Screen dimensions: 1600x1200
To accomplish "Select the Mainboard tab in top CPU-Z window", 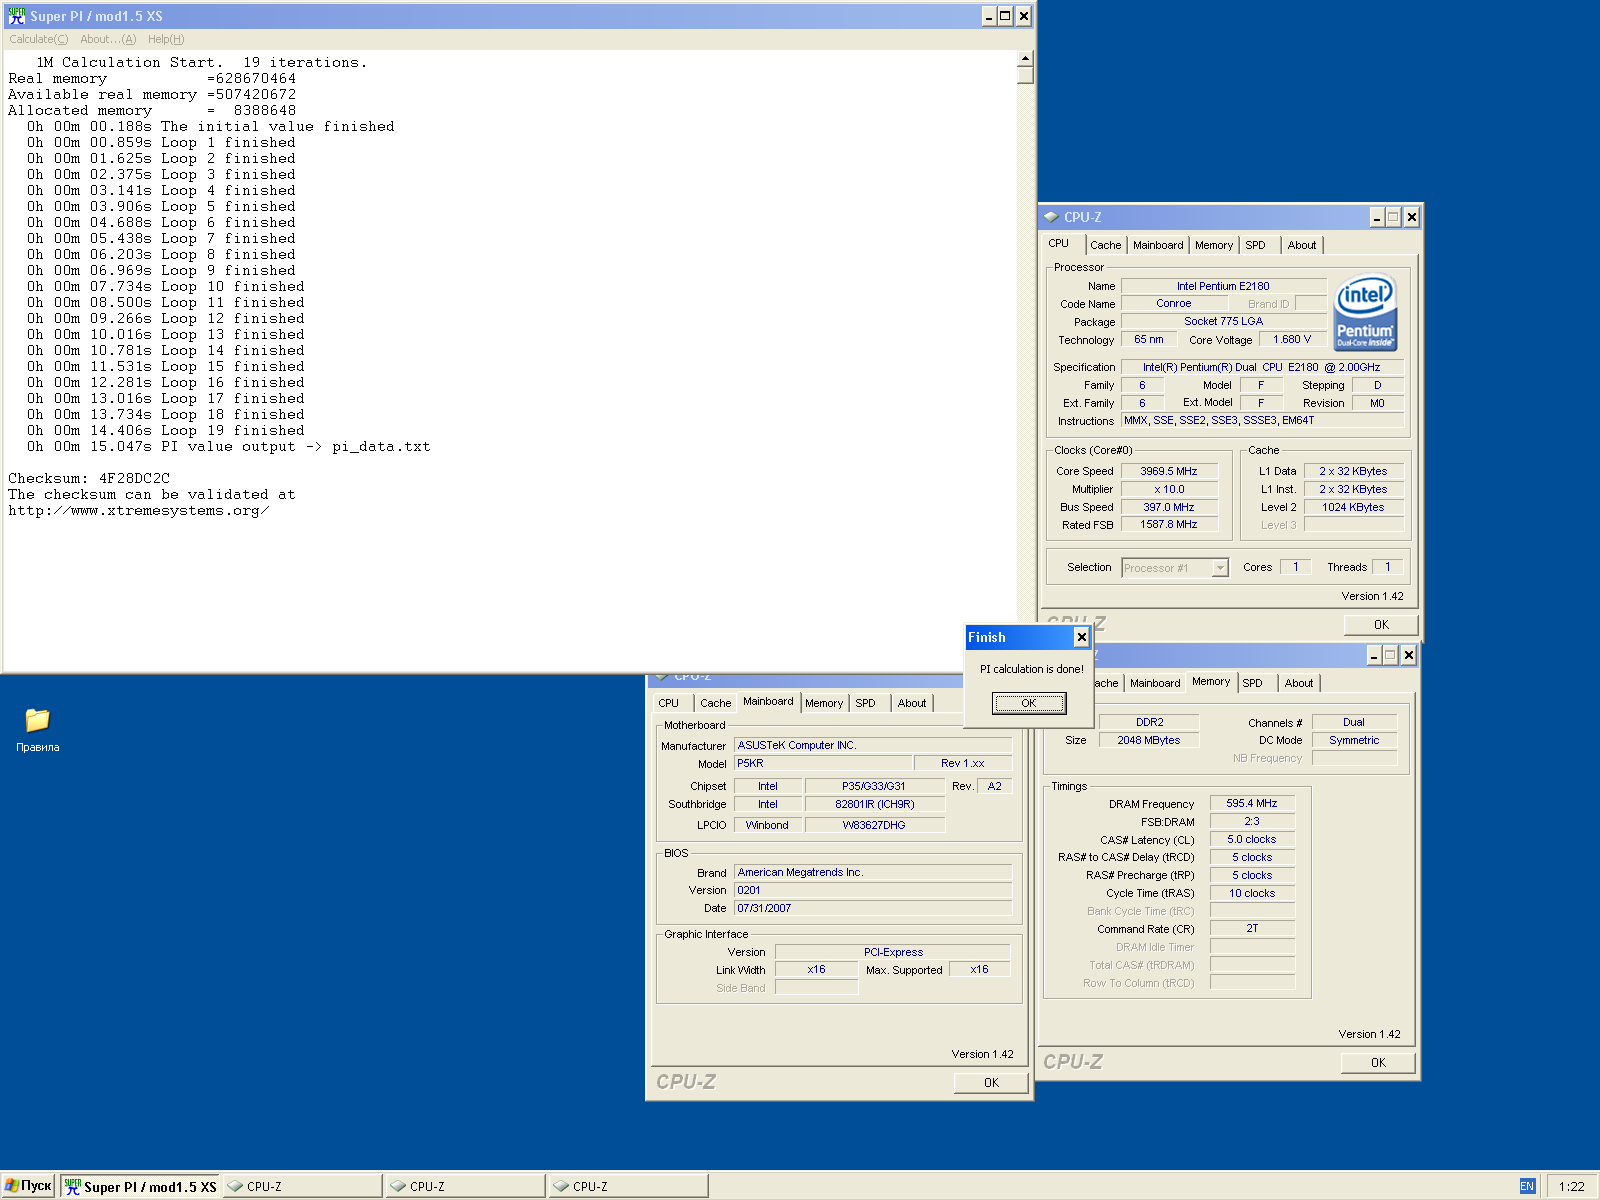I will point(1158,245).
